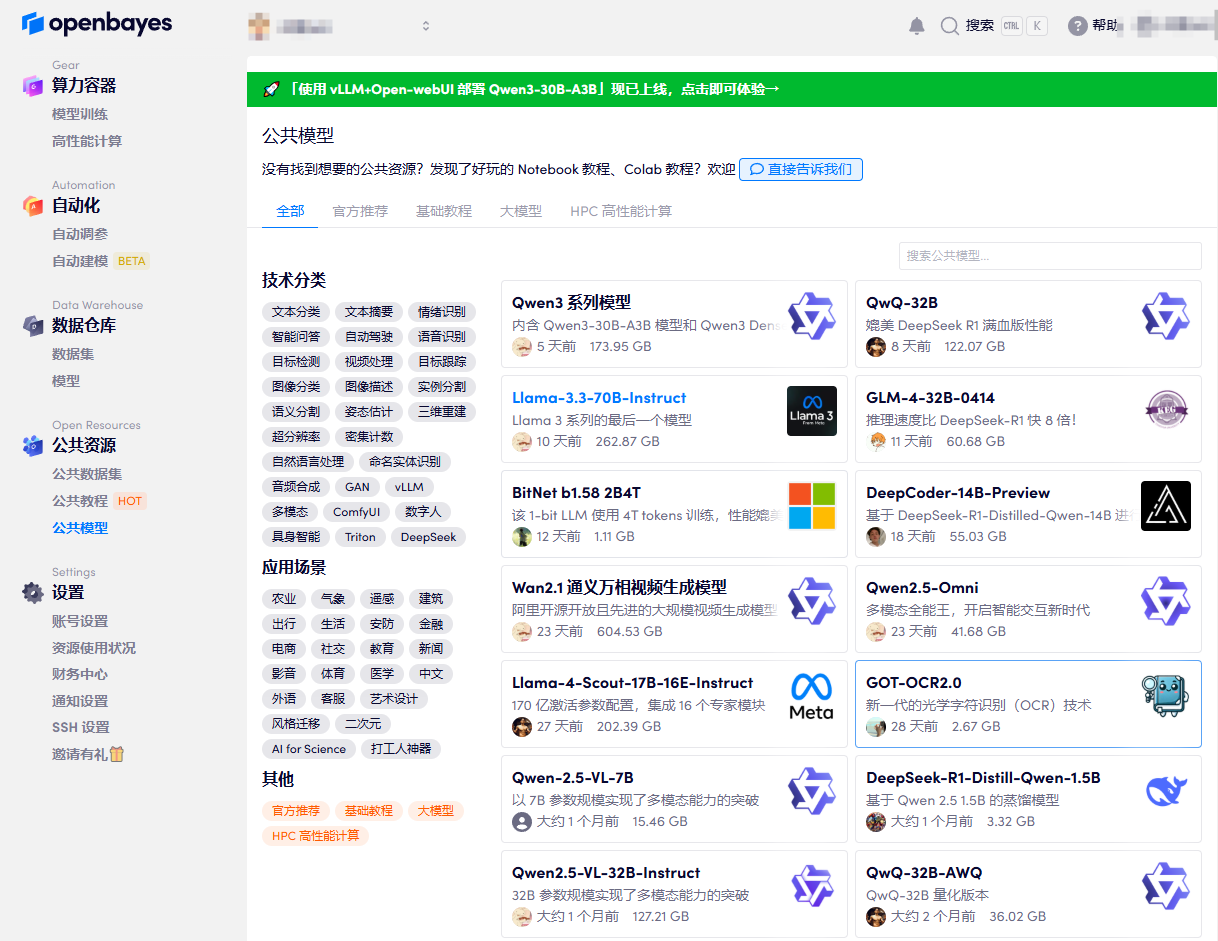Screen dimensions: 1218x941
Task: Switch to the HPC 高性能计算 tab
Action: tap(621, 211)
